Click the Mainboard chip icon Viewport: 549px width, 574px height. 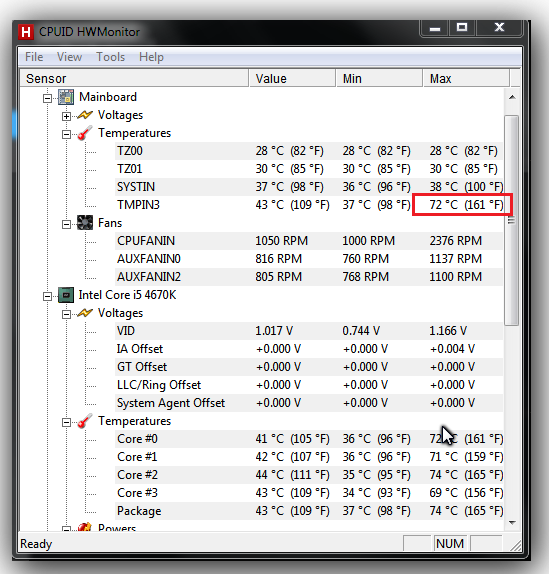pyautogui.click(x=66, y=97)
